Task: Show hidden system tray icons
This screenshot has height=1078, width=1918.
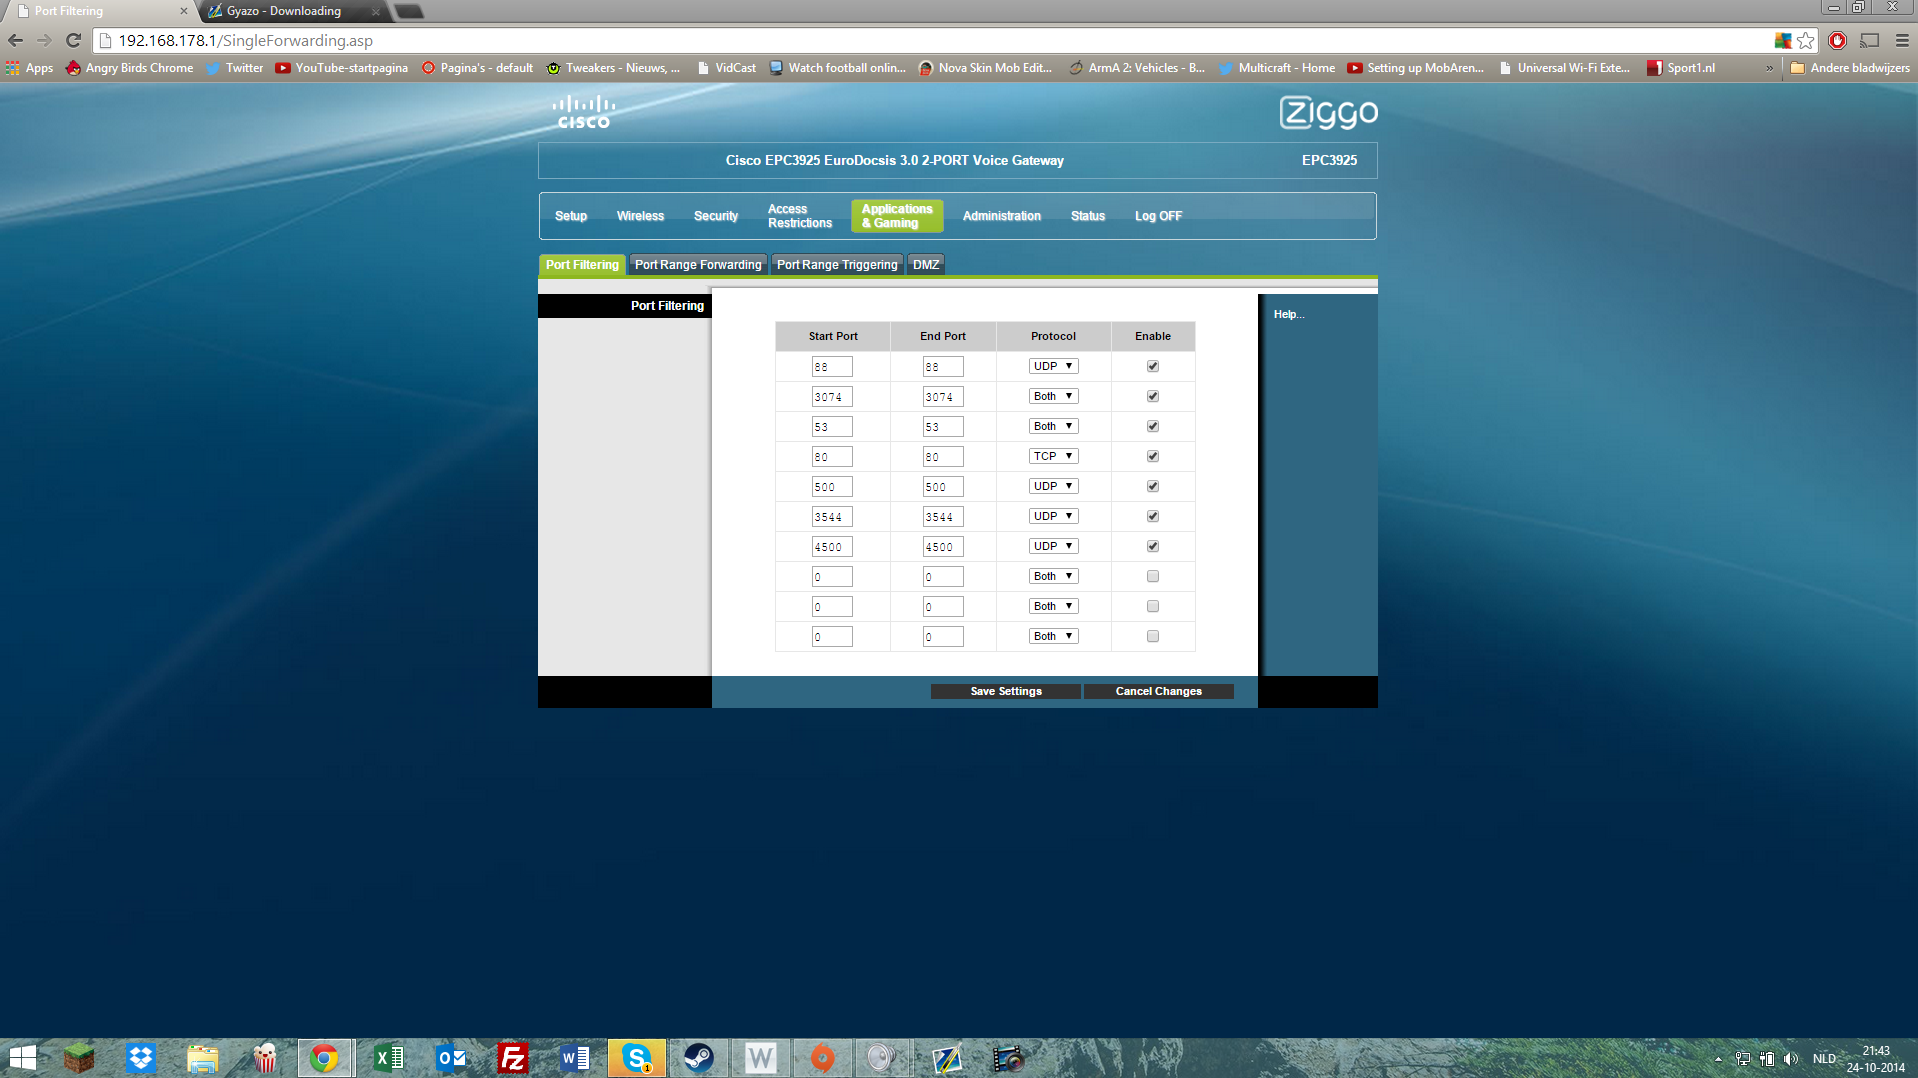Action: point(1719,1059)
